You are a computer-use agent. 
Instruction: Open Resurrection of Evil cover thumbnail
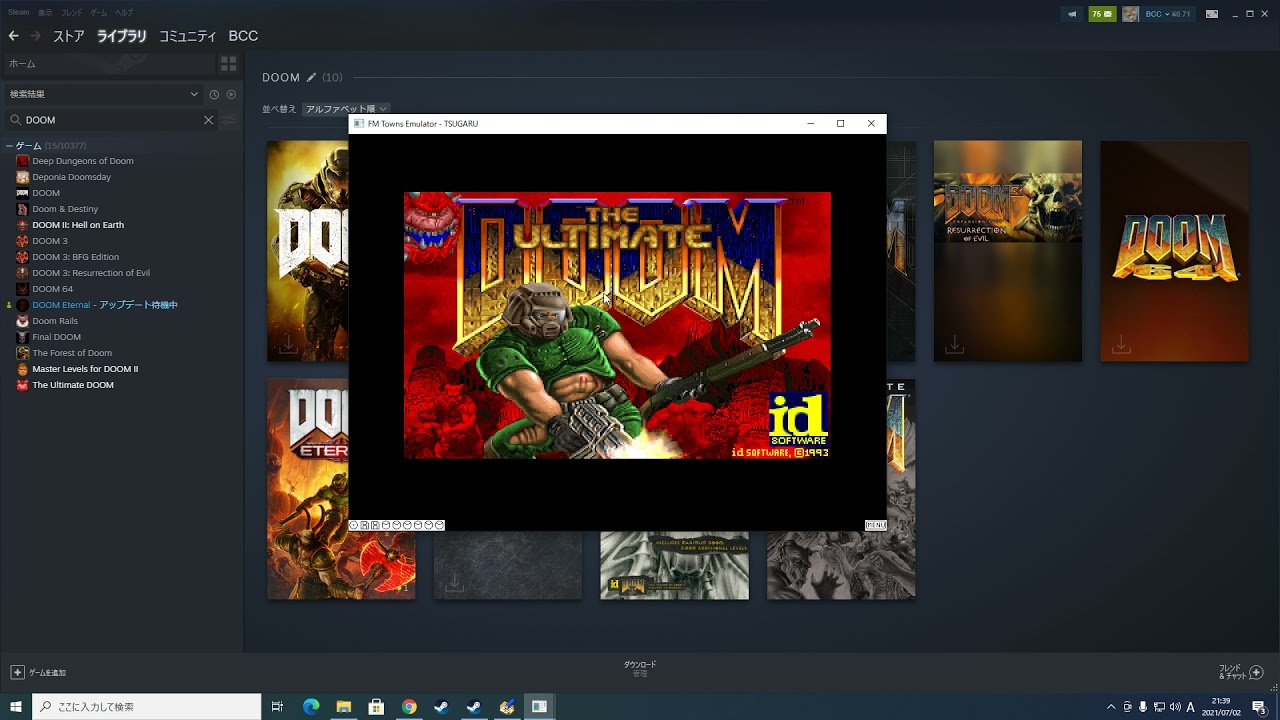click(1008, 251)
